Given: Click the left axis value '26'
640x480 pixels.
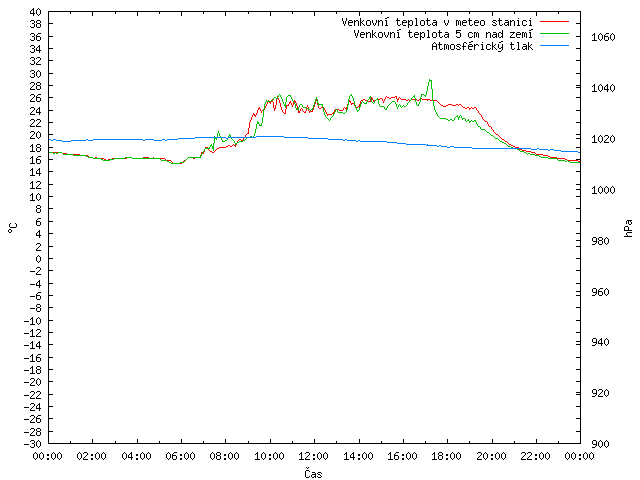Looking at the screenshot, I should click(x=36, y=98).
